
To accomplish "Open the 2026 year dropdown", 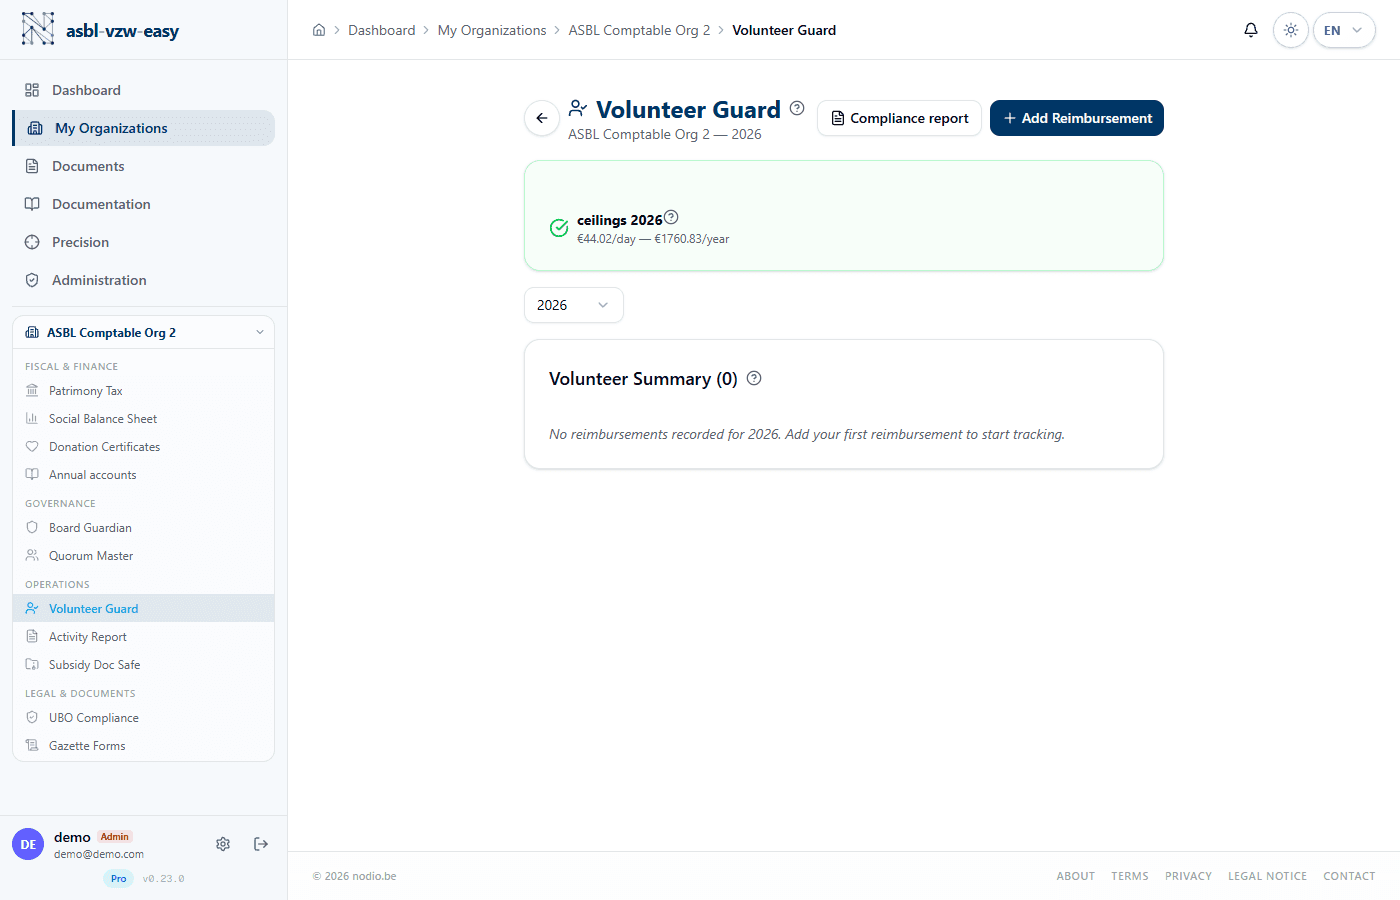I will point(574,305).
